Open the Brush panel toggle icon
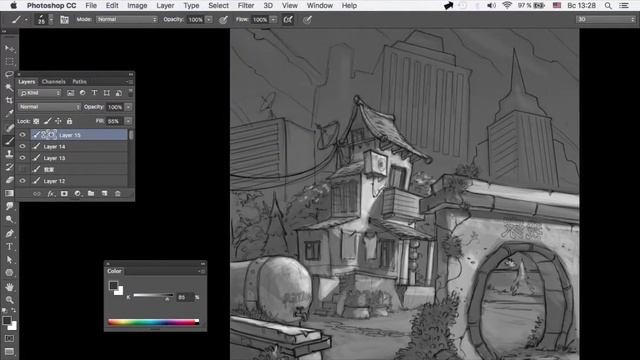 (x=64, y=19)
